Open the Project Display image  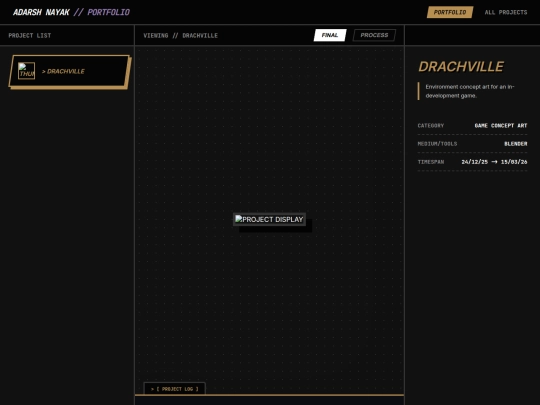pyautogui.click(x=269, y=219)
